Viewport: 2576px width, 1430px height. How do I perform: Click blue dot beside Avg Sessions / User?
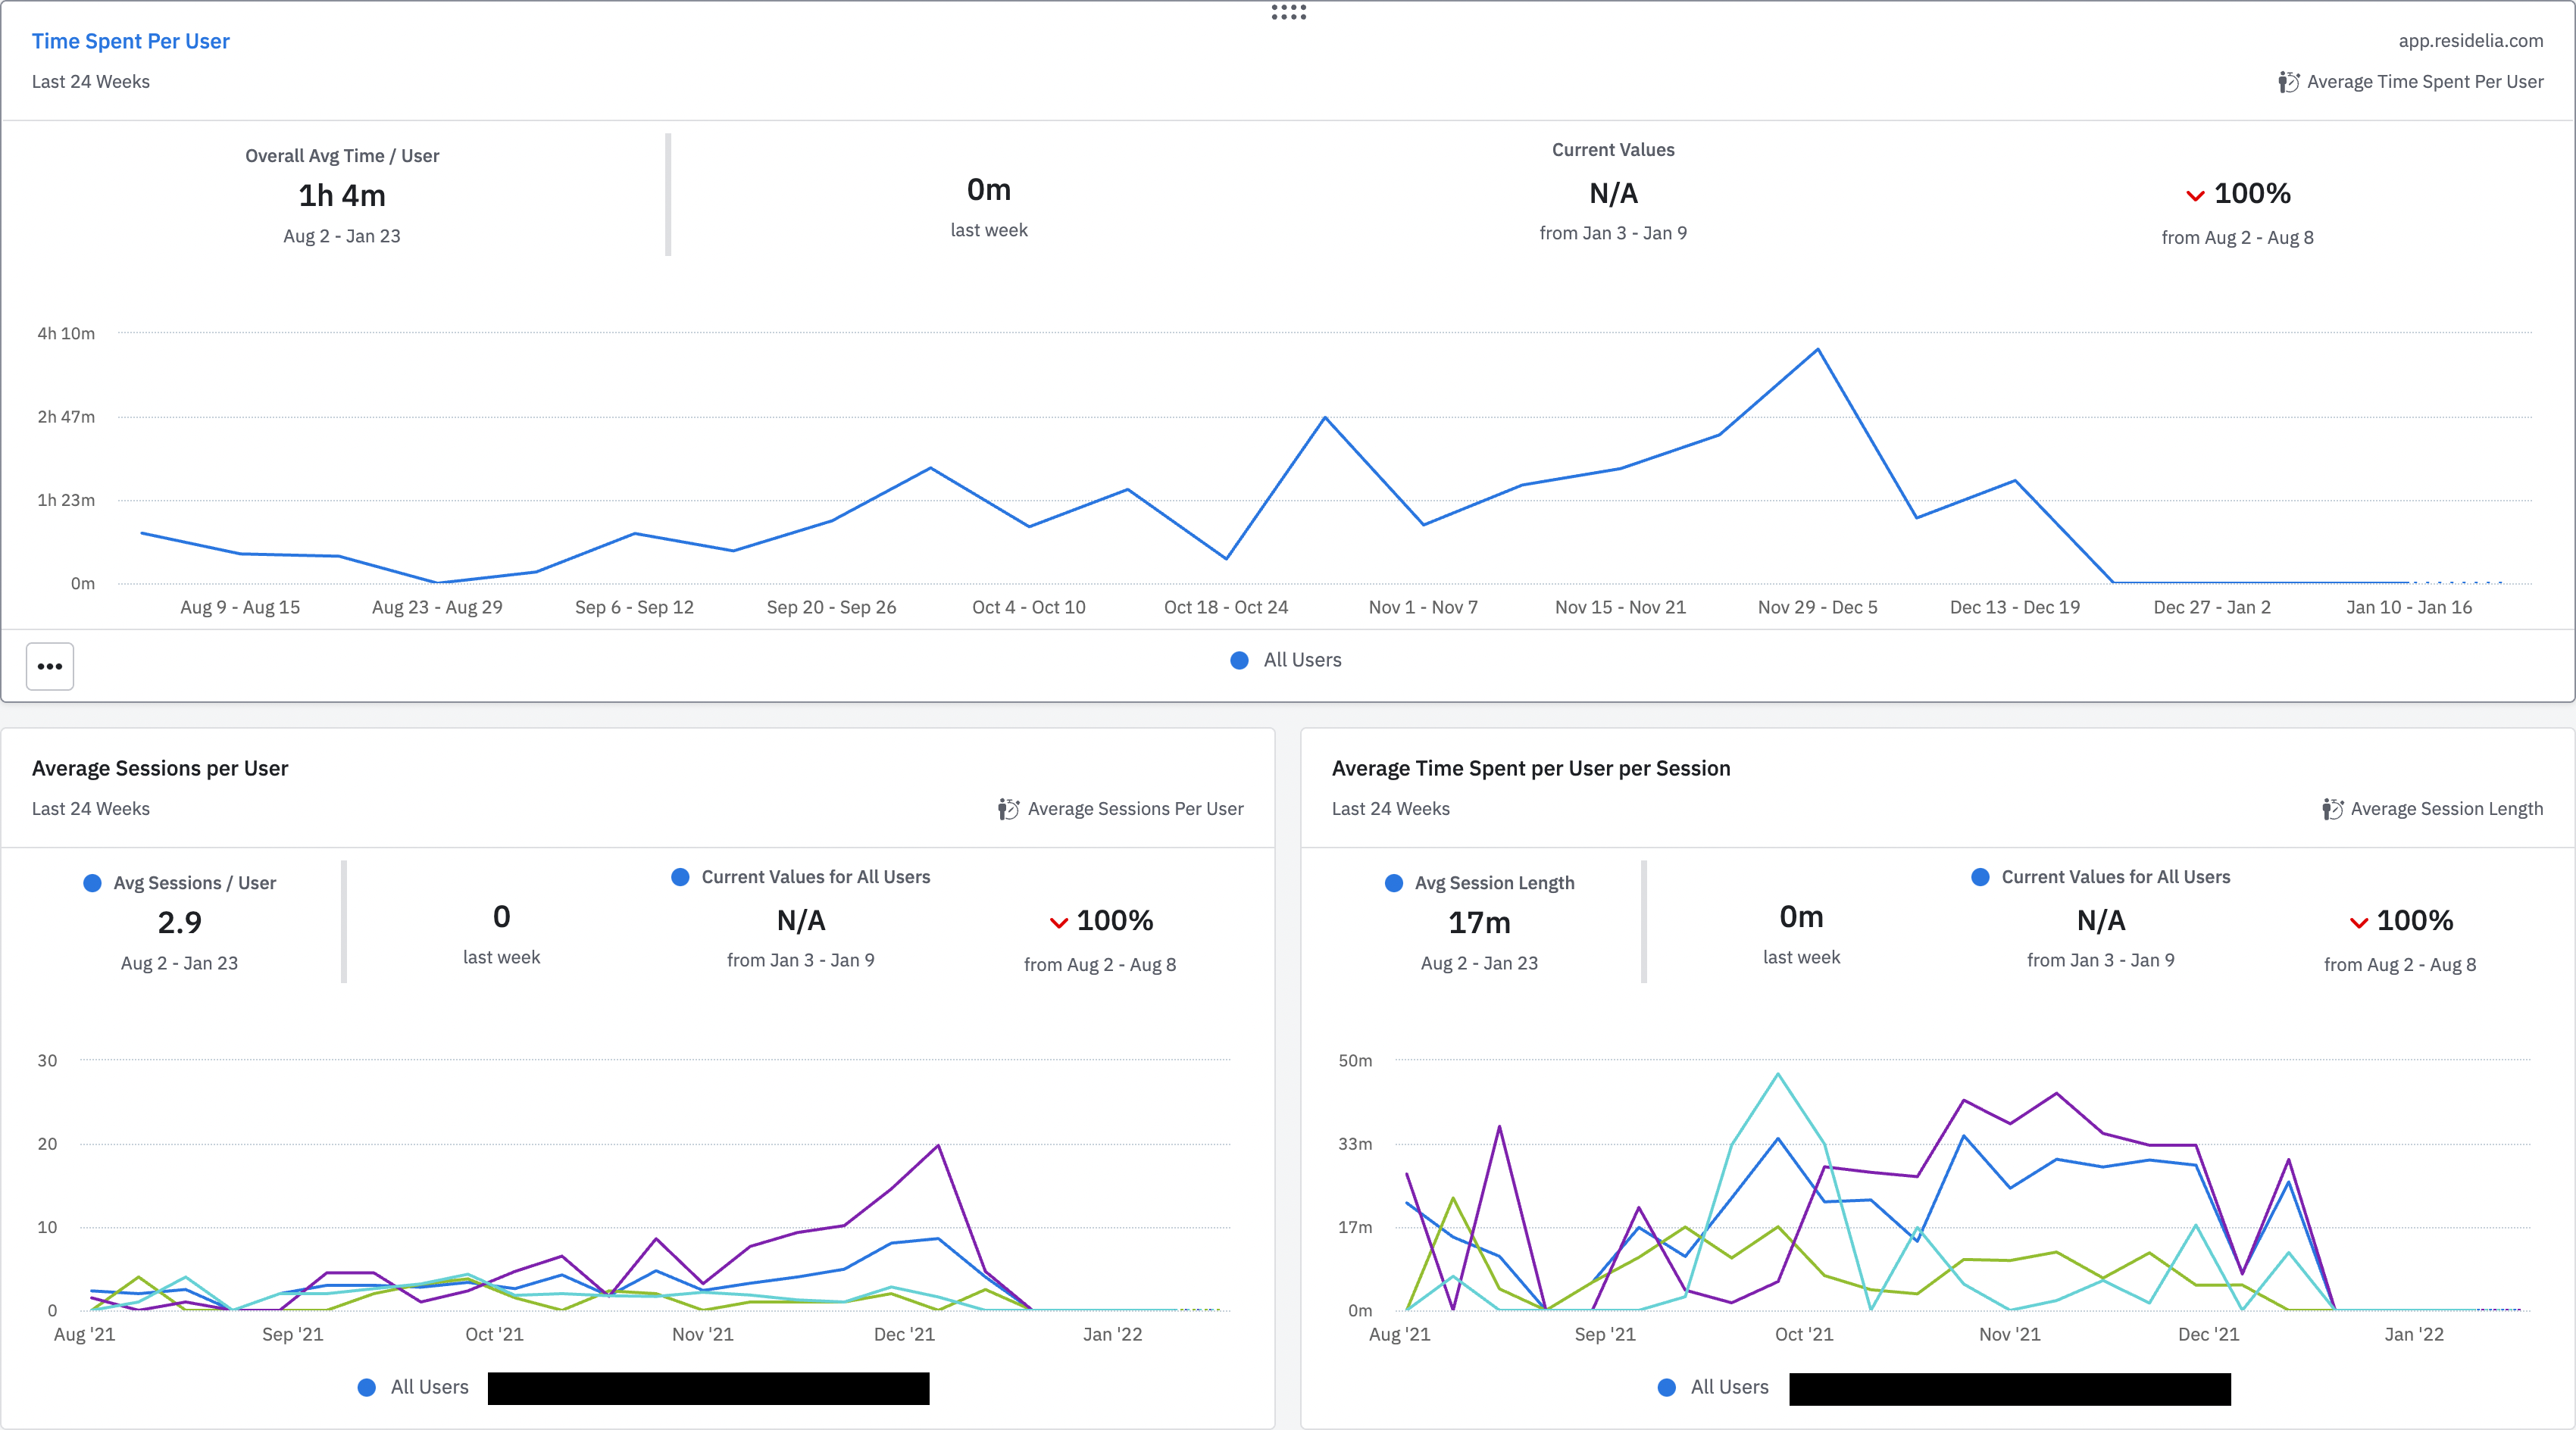92,883
